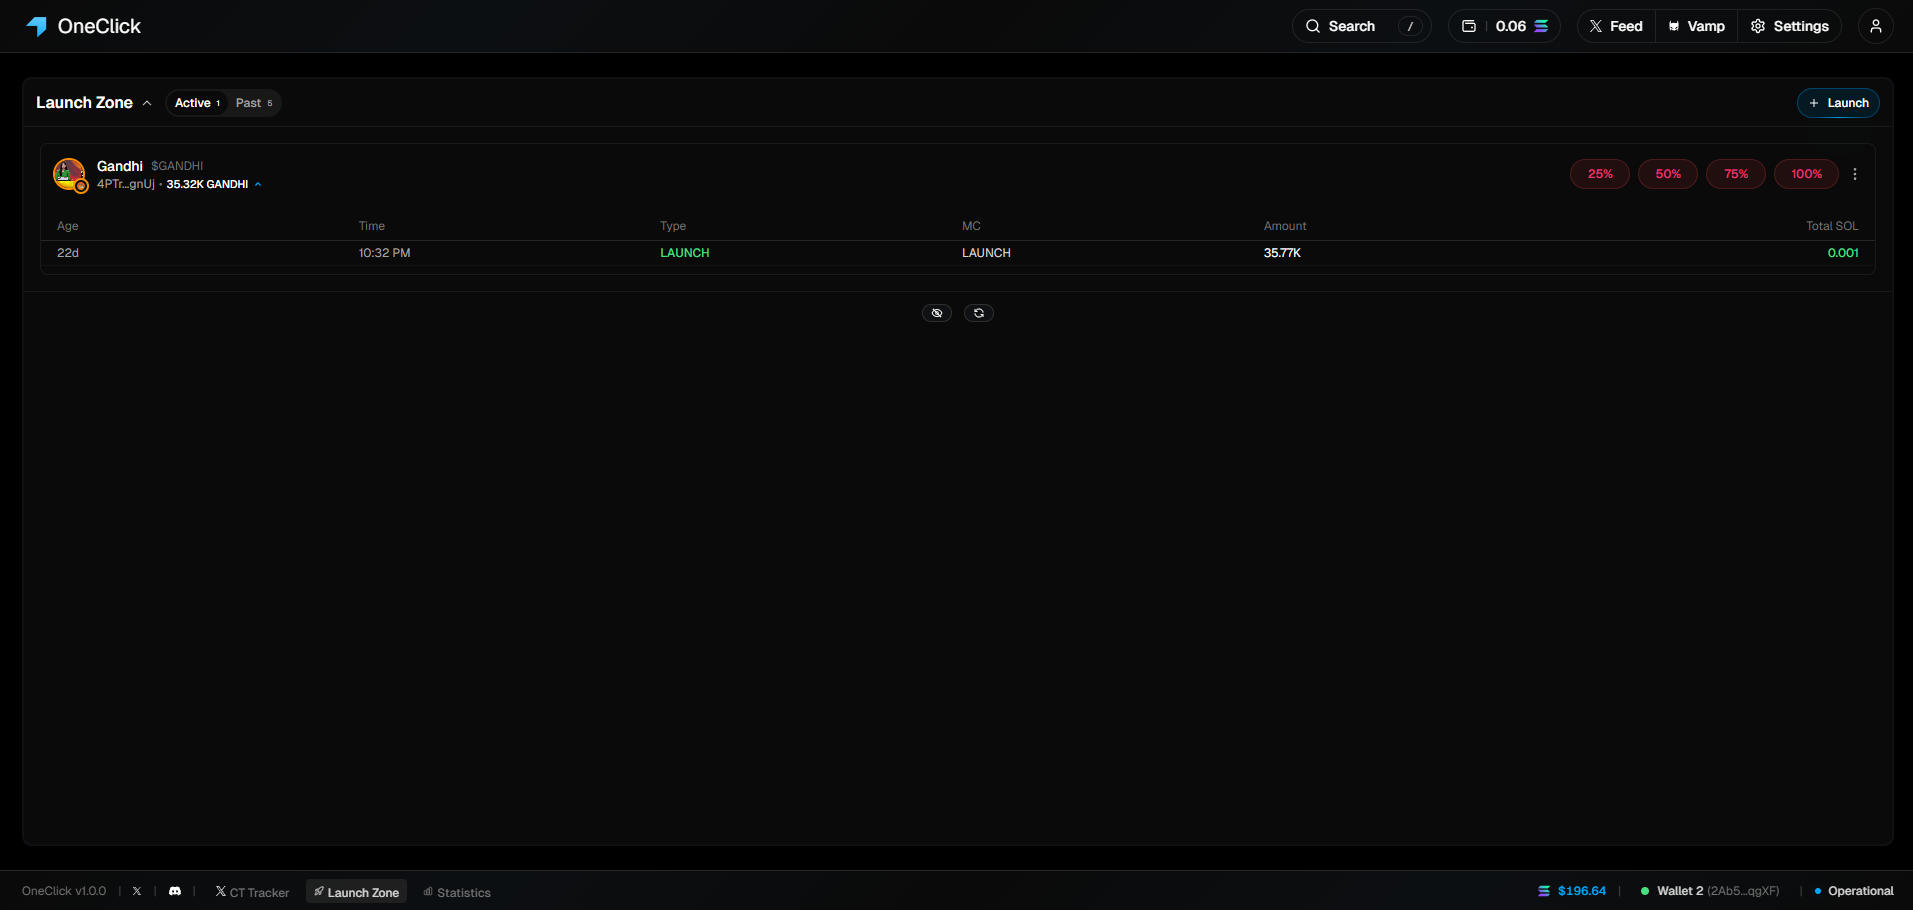Click the 10:32 PM time cell
The height and width of the screenshot is (910, 1913).
pos(385,253)
